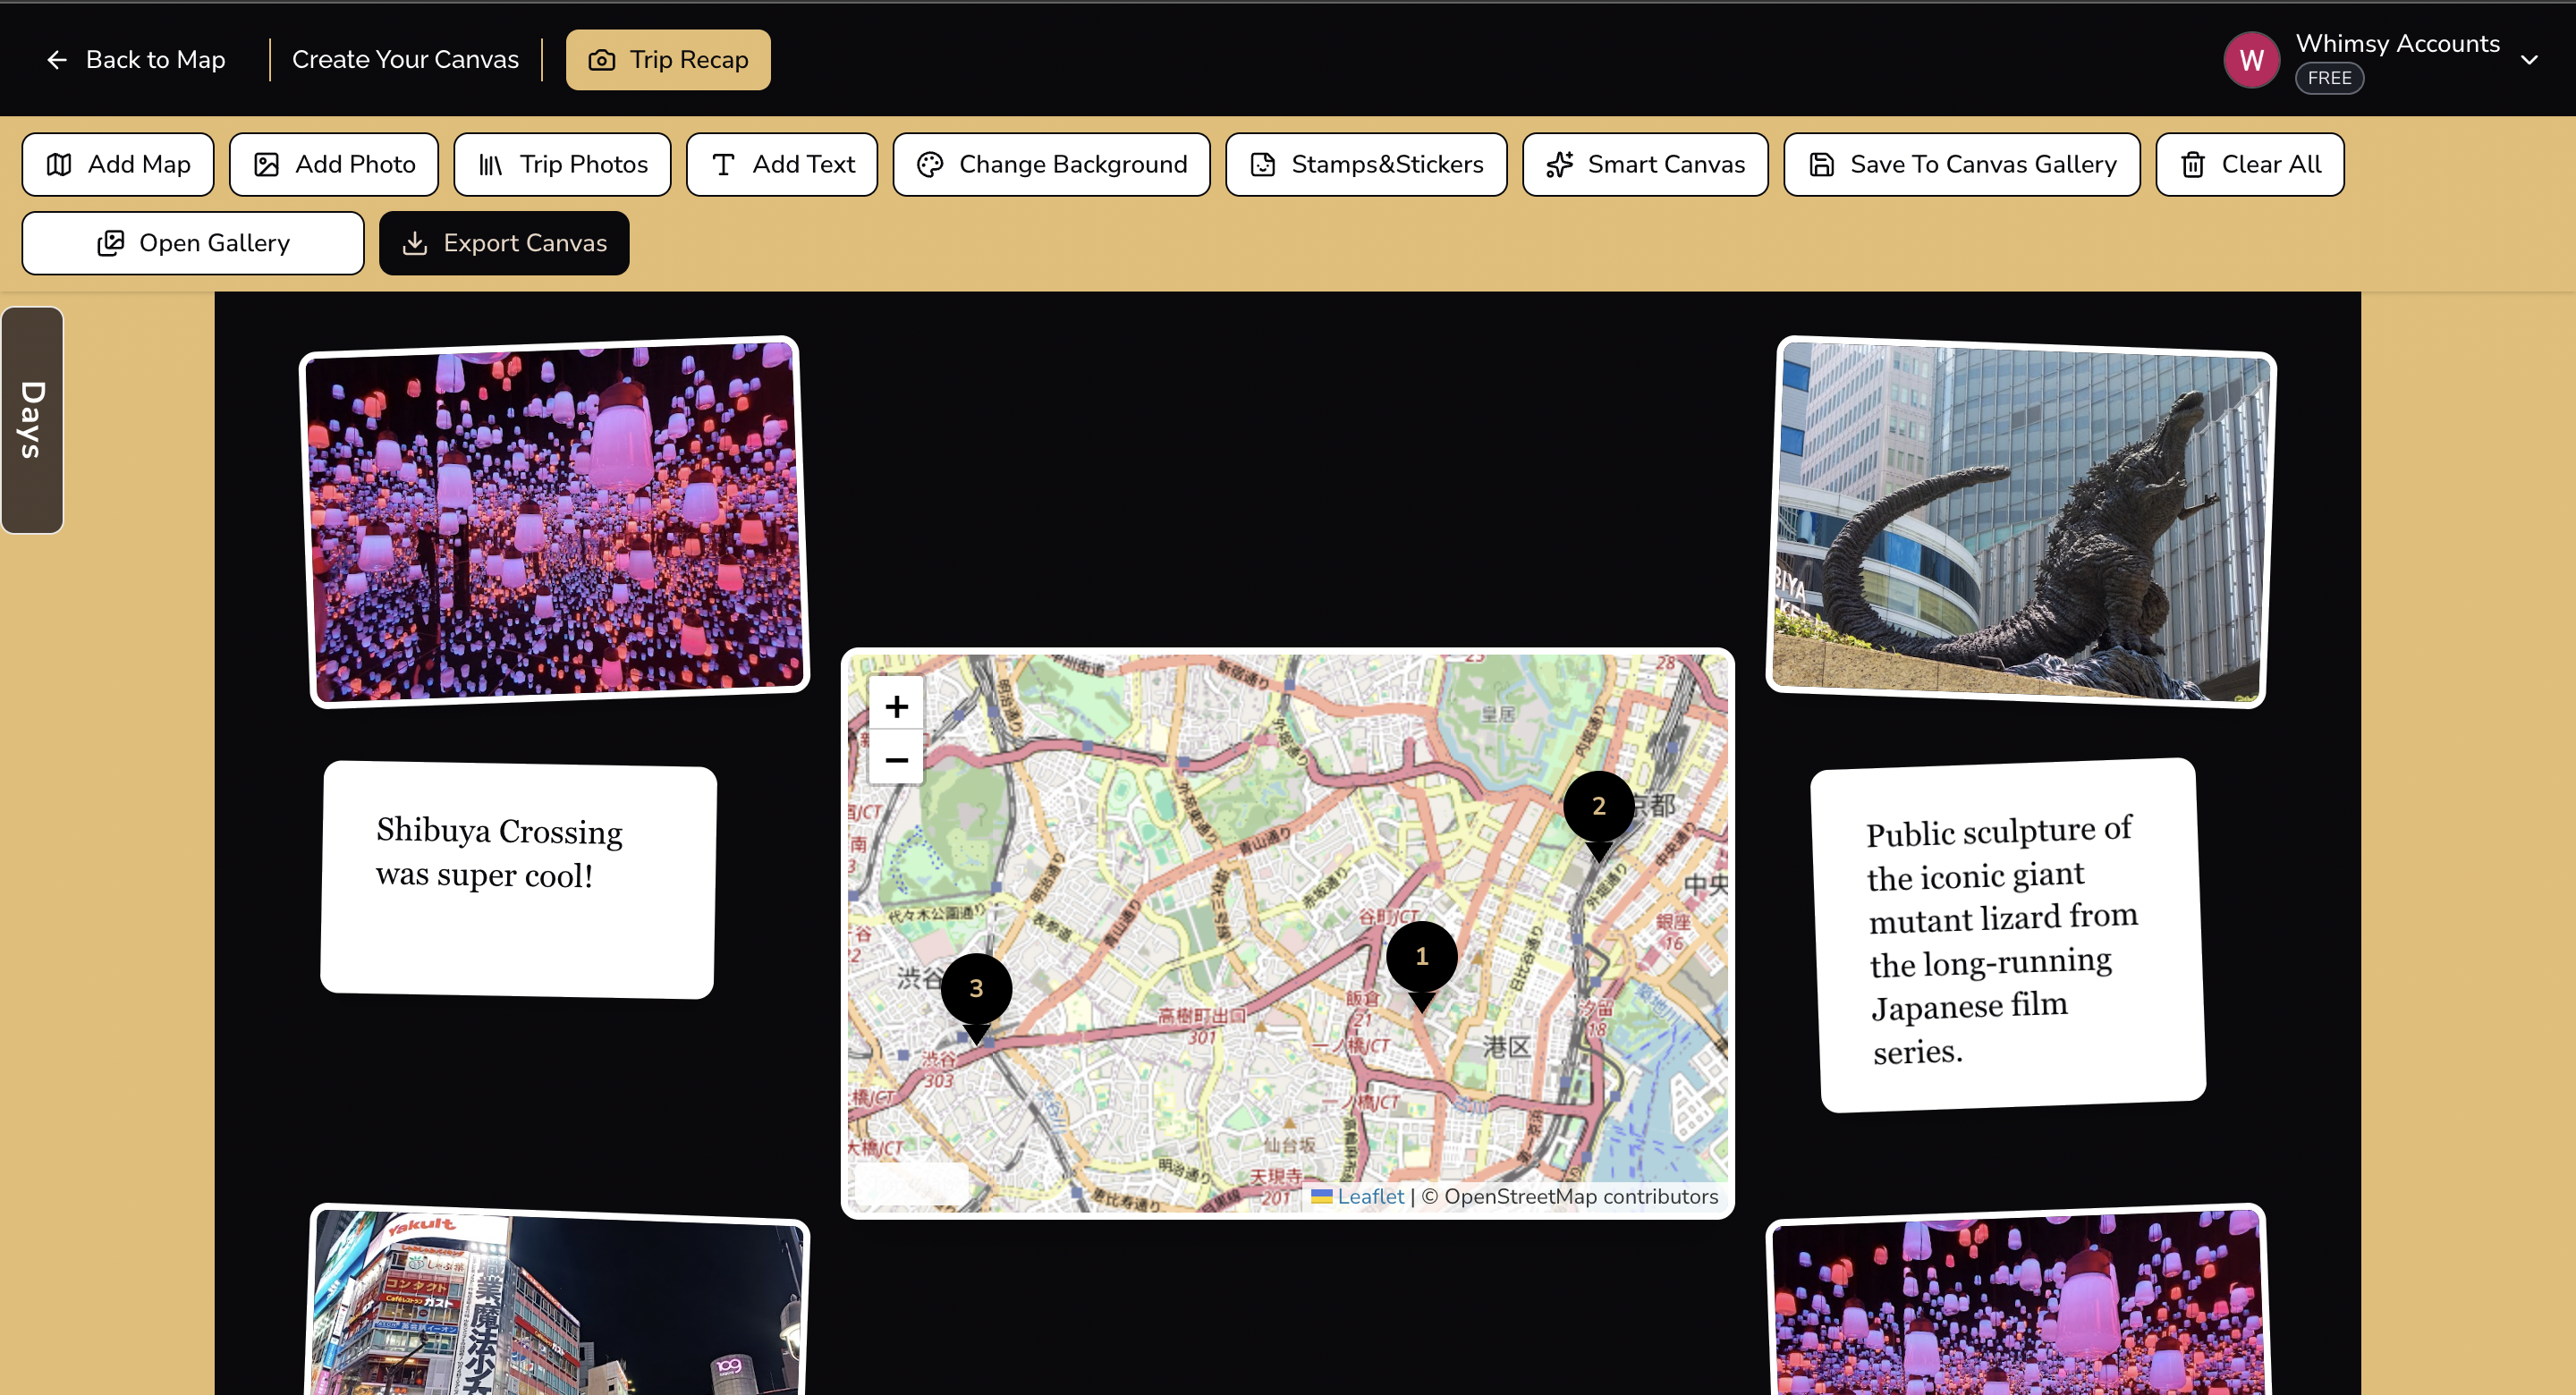
Task: Zoom out on the map
Action: coord(896,760)
